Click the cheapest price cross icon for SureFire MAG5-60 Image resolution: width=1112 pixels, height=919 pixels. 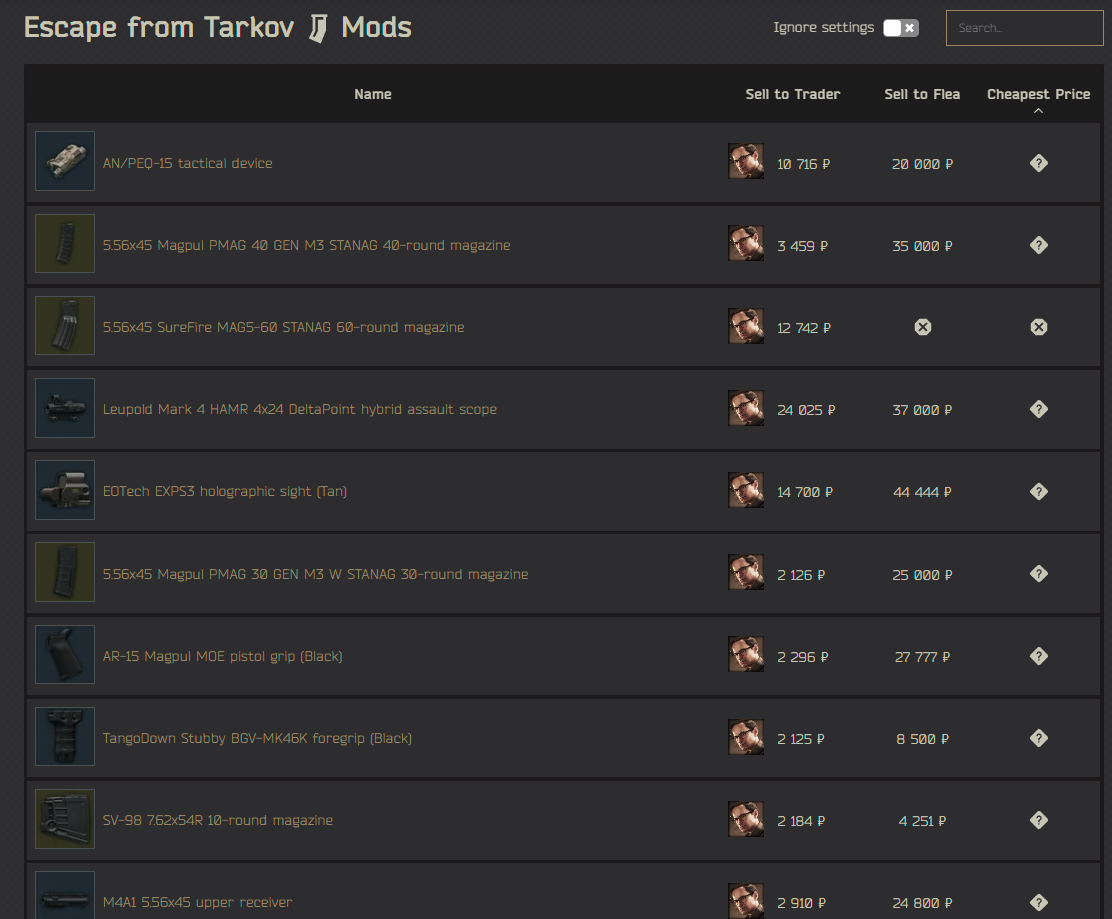tap(1038, 326)
